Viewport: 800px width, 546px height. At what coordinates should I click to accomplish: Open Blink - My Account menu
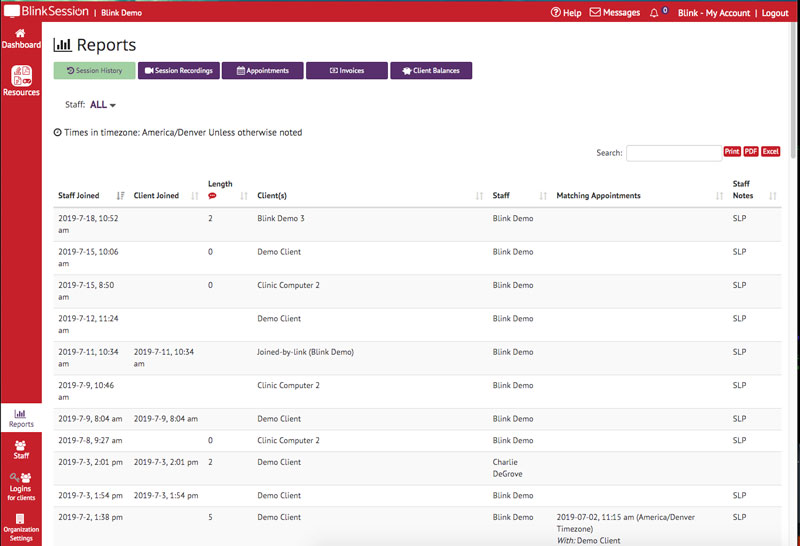(714, 13)
